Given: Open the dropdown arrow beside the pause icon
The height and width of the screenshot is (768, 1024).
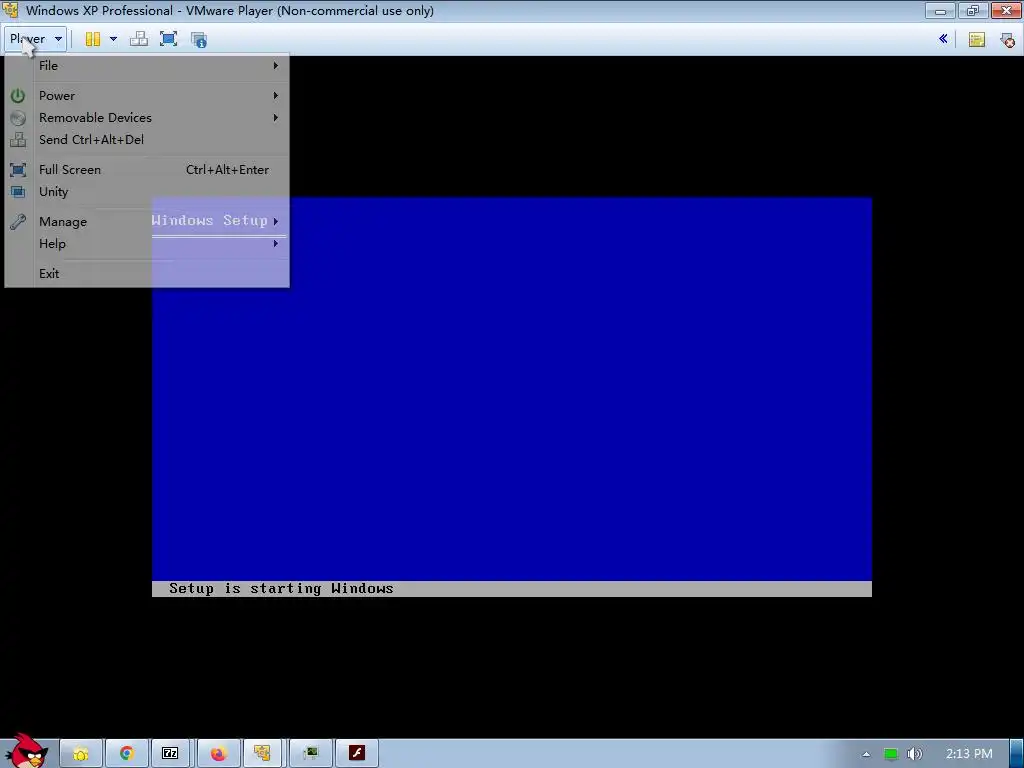Looking at the screenshot, I should click(x=113, y=39).
